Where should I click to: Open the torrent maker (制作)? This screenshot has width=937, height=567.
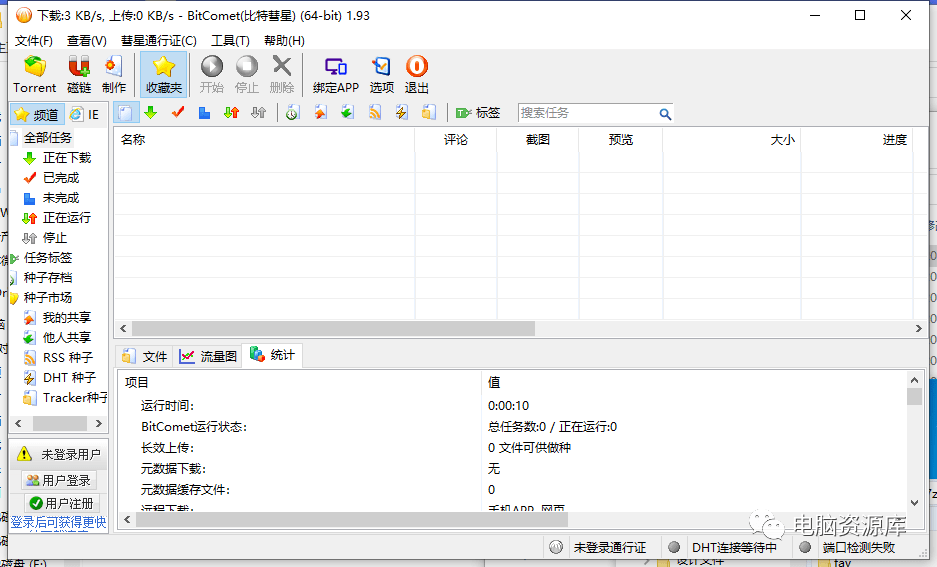pyautogui.click(x=114, y=75)
